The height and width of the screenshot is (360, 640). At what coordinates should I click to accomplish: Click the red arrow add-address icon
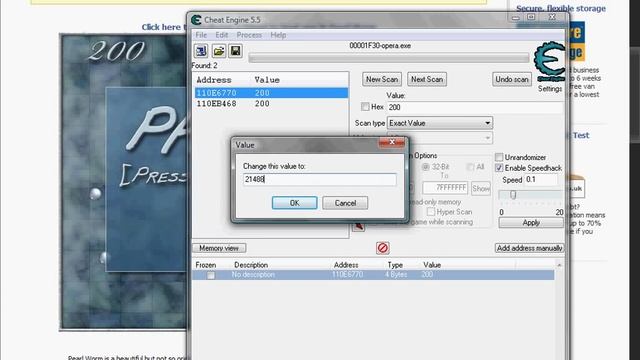[358, 227]
